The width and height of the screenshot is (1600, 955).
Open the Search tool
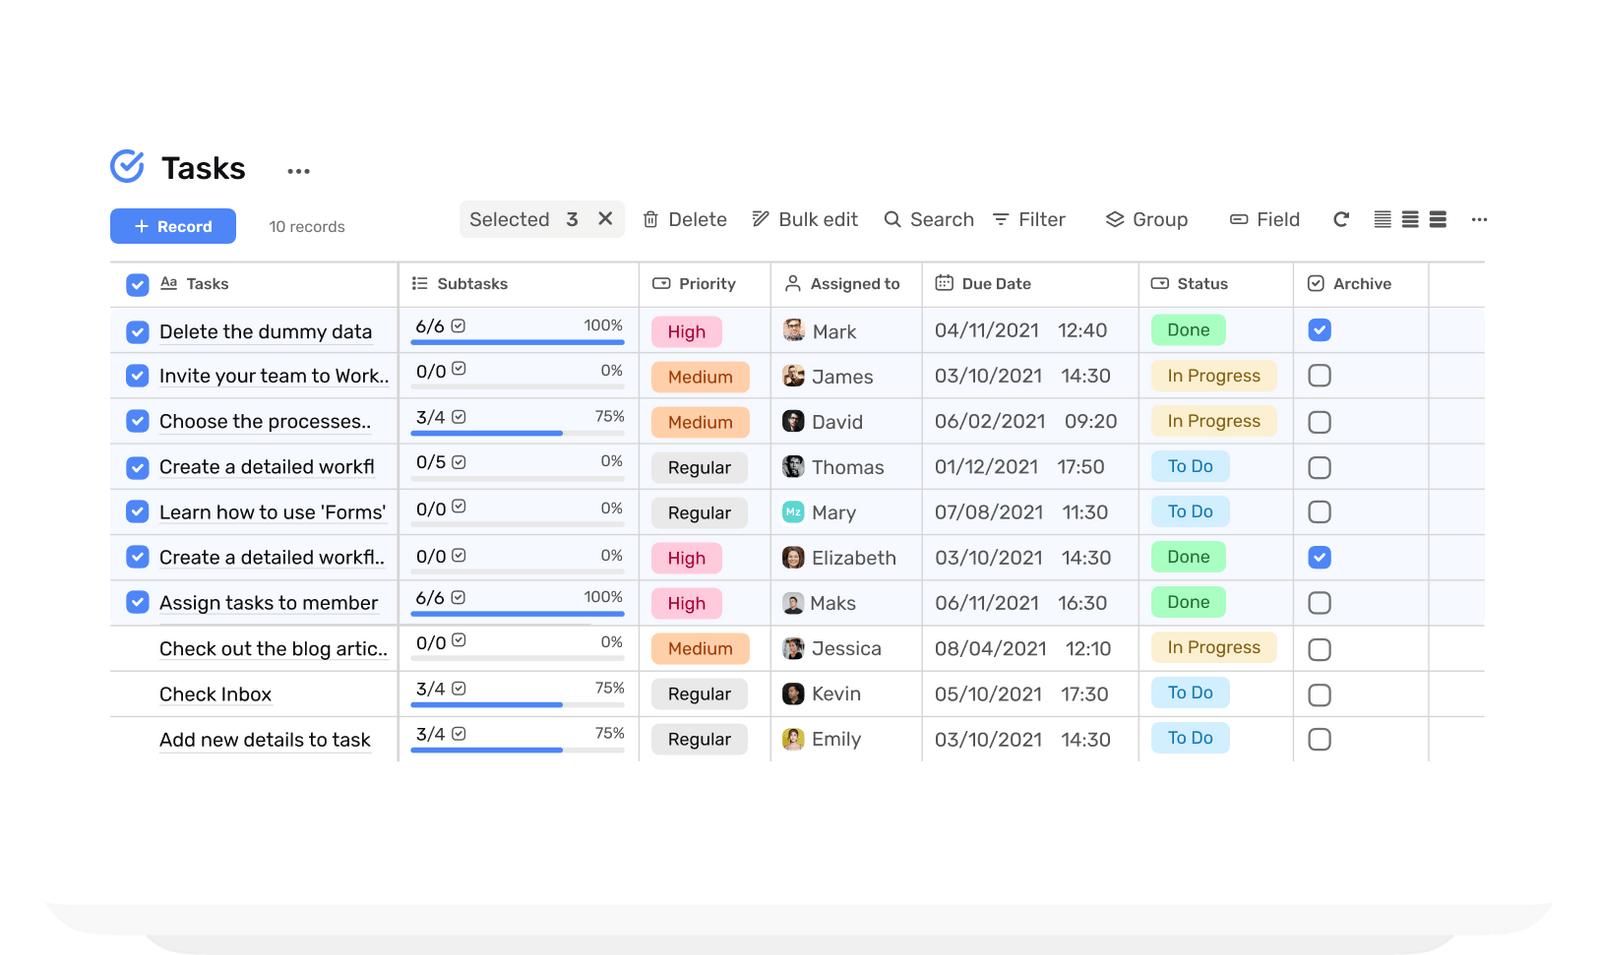click(x=892, y=219)
